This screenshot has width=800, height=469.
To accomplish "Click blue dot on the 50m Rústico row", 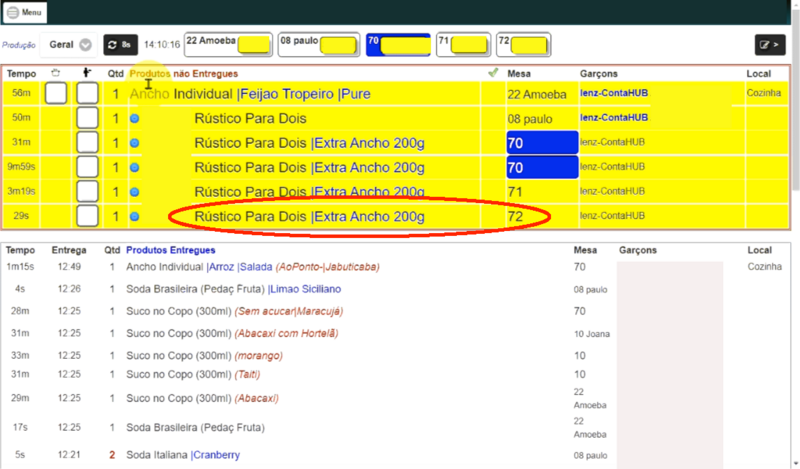I will pyautogui.click(x=135, y=118).
